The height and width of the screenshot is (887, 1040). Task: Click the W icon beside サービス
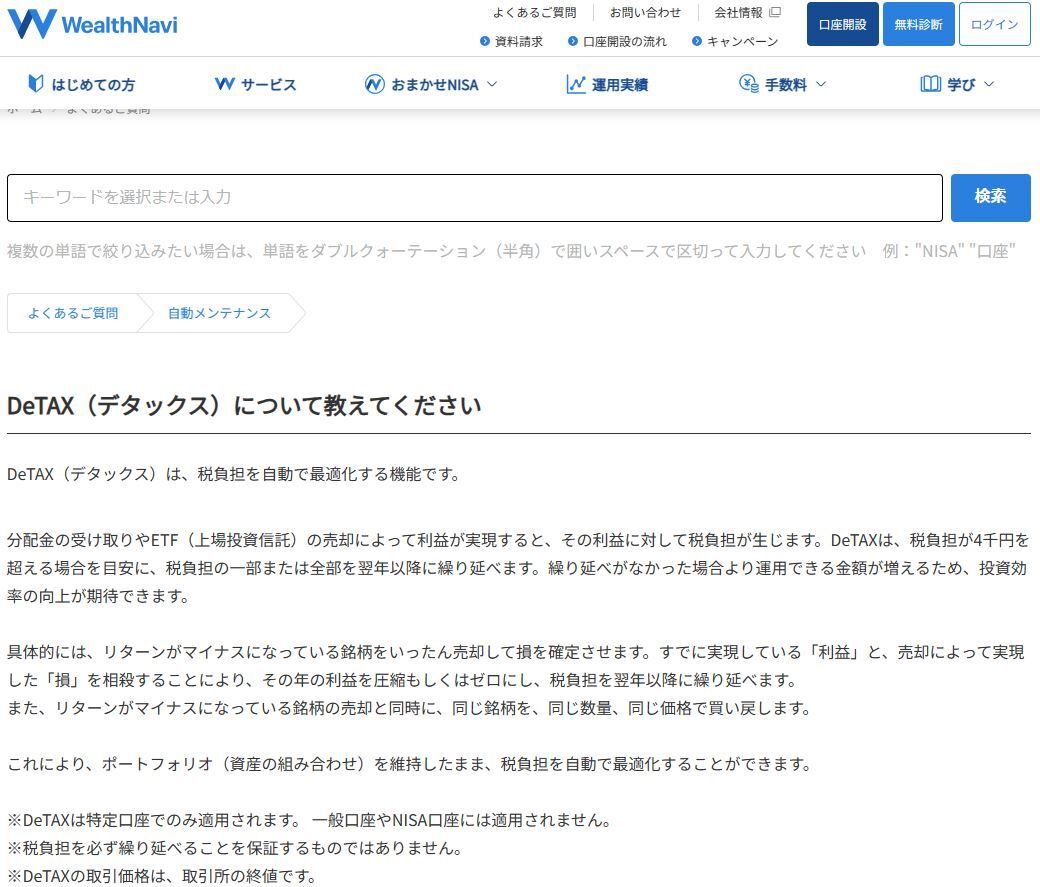tap(225, 84)
